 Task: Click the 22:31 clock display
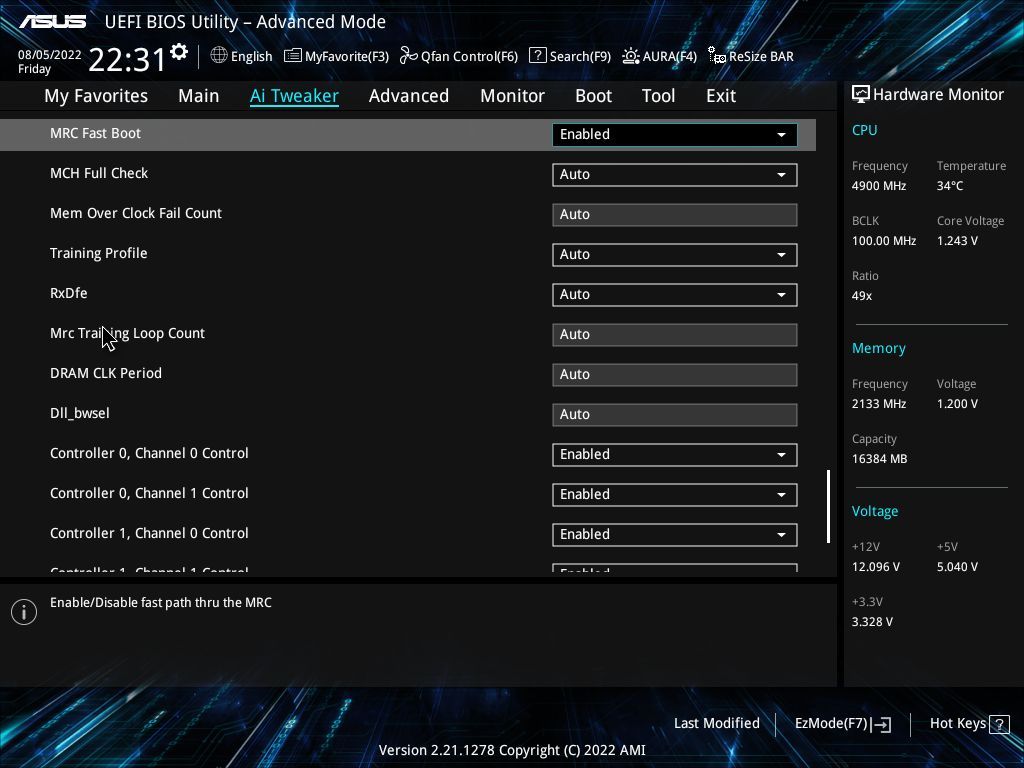pyautogui.click(x=127, y=59)
